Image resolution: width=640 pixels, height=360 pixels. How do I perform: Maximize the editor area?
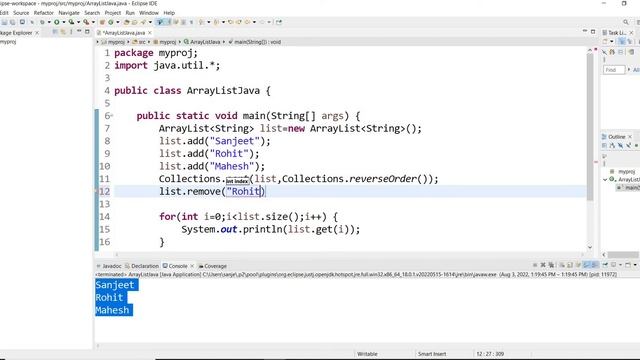pos(593,32)
